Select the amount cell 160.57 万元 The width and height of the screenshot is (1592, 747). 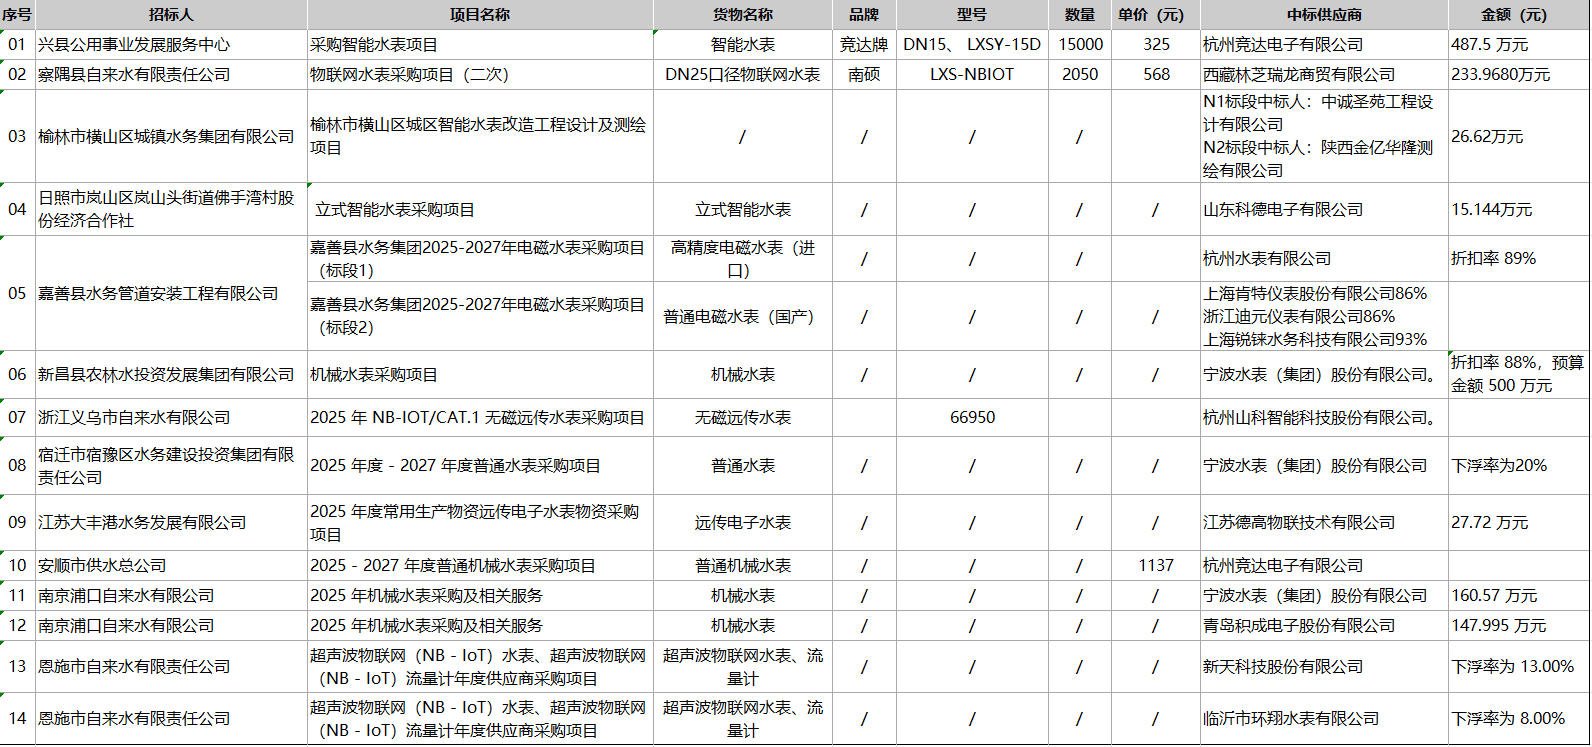pos(1518,596)
